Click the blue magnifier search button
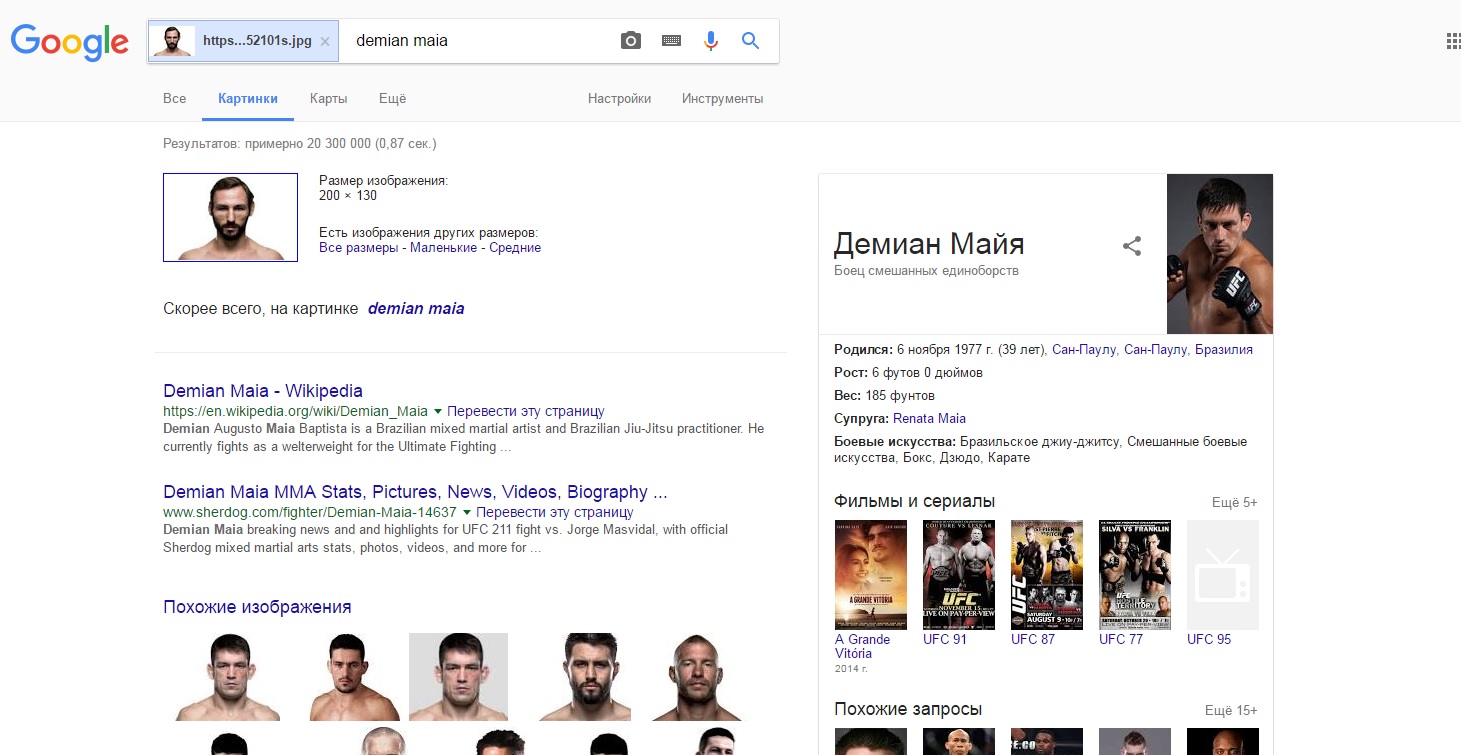The image size is (1461, 755). [x=750, y=41]
